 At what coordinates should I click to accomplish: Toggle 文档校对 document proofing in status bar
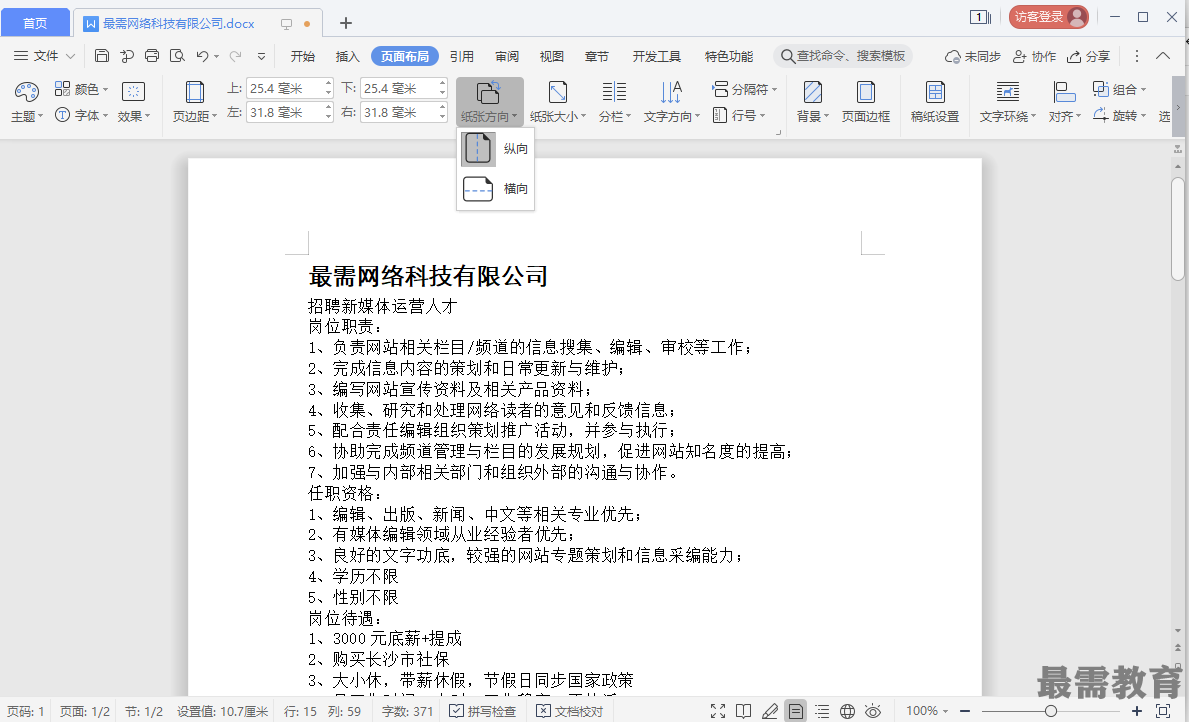pyautogui.click(x=569, y=711)
